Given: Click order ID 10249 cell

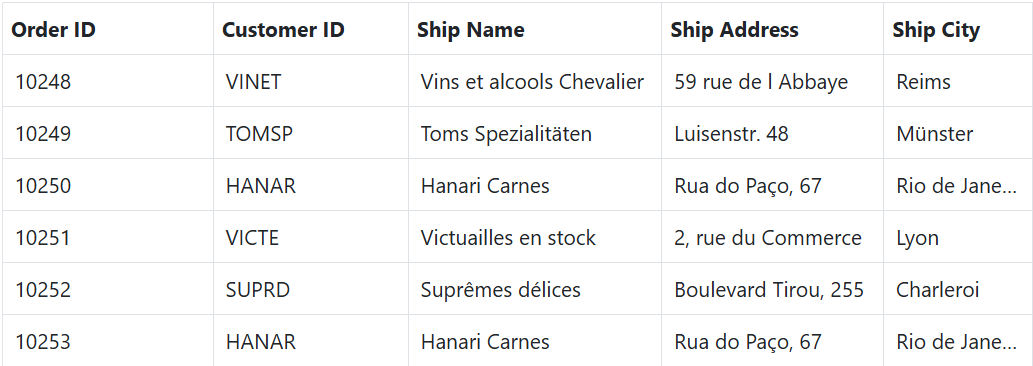Looking at the screenshot, I should [107, 133].
